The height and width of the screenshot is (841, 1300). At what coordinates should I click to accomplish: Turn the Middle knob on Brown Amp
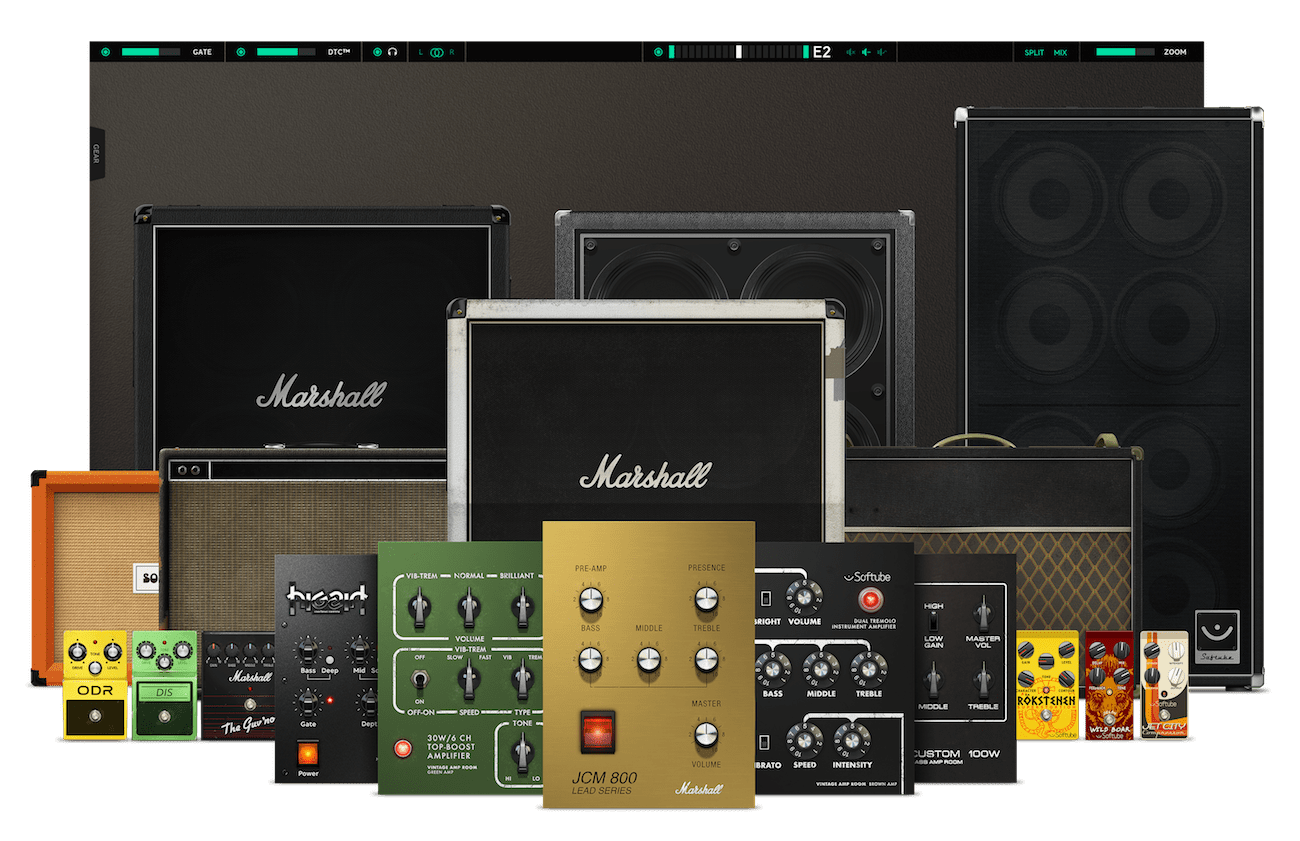click(820, 667)
